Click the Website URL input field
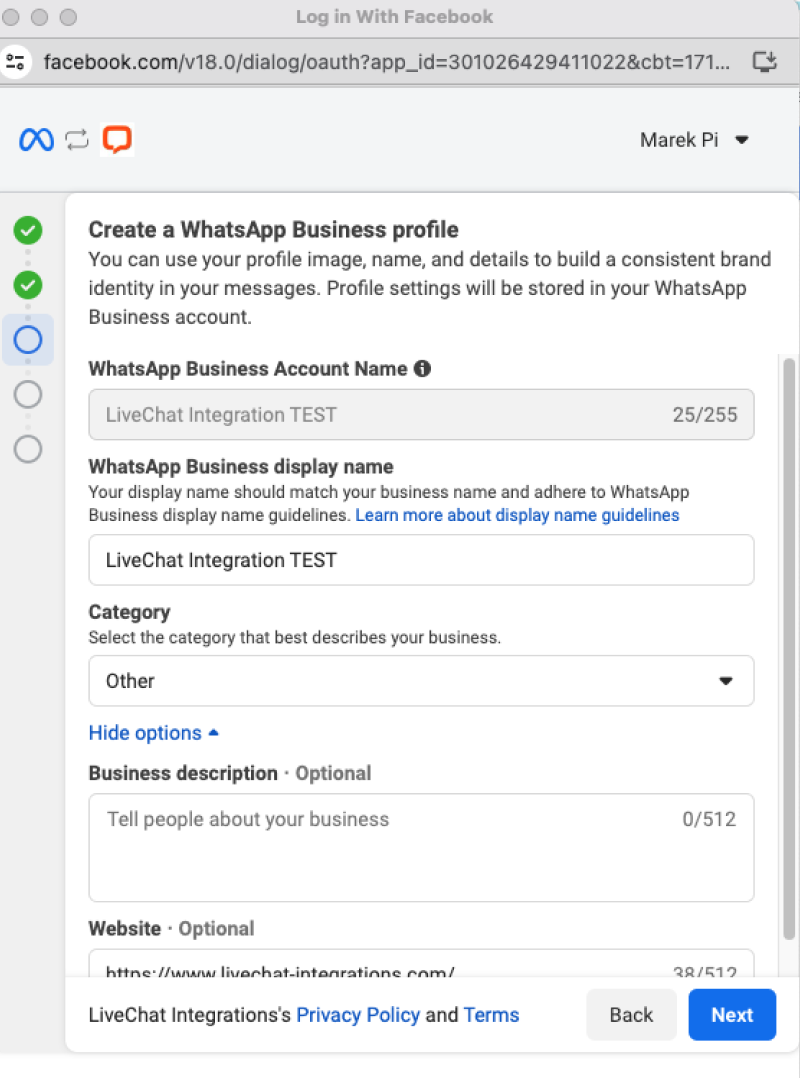Image resolution: width=800 pixels, height=1078 pixels. [x=421, y=964]
